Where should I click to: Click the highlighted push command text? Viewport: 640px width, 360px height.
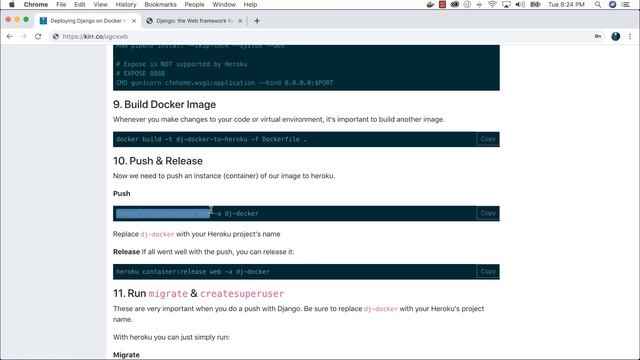(x=163, y=213)
